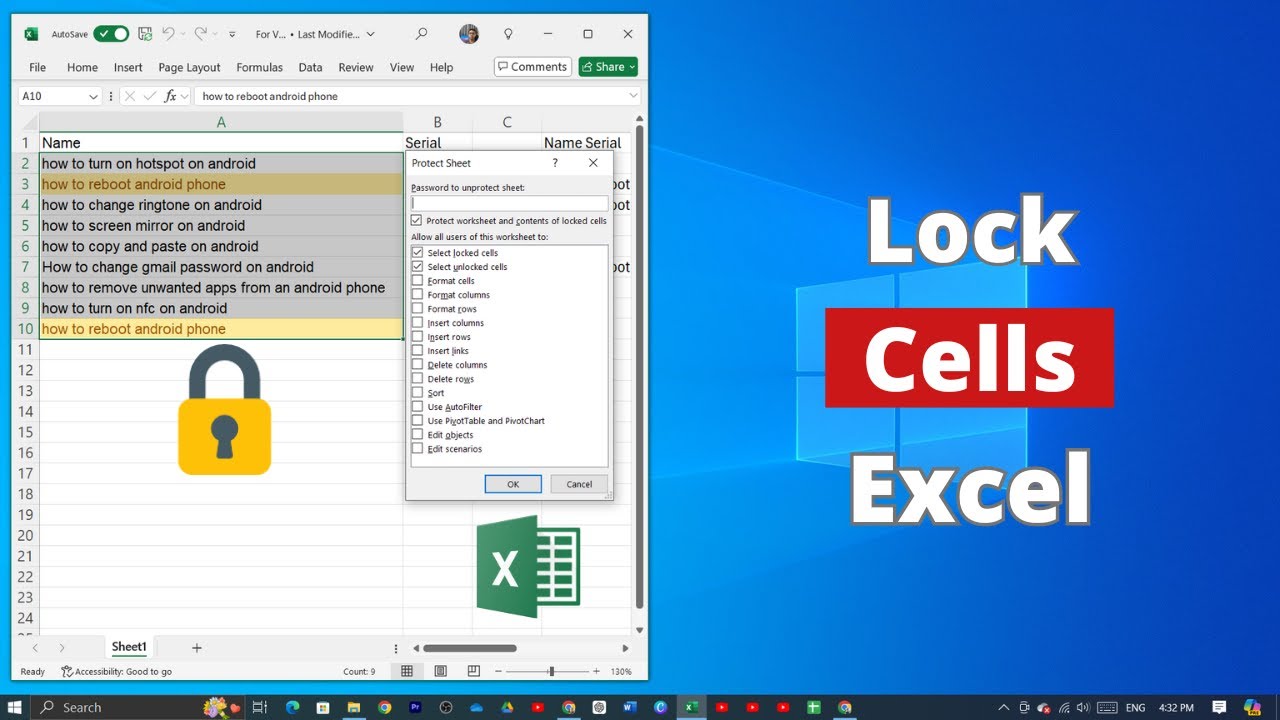This screenshot has height=720, width=1280.
Task: Expand the Name Box dropdown
Action: [x=93, y=97]
